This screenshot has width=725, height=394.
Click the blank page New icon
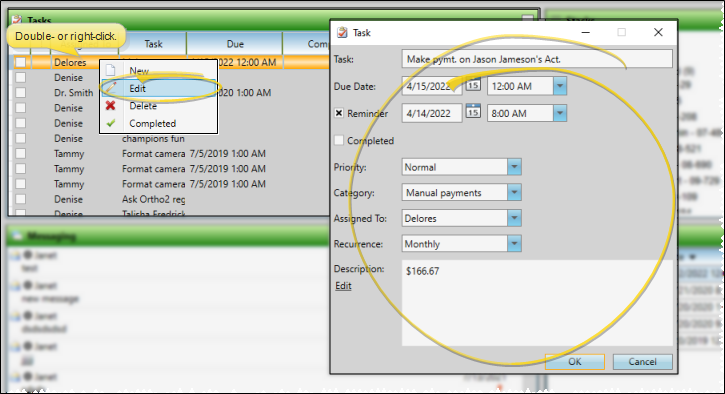(x=111, y=71)
